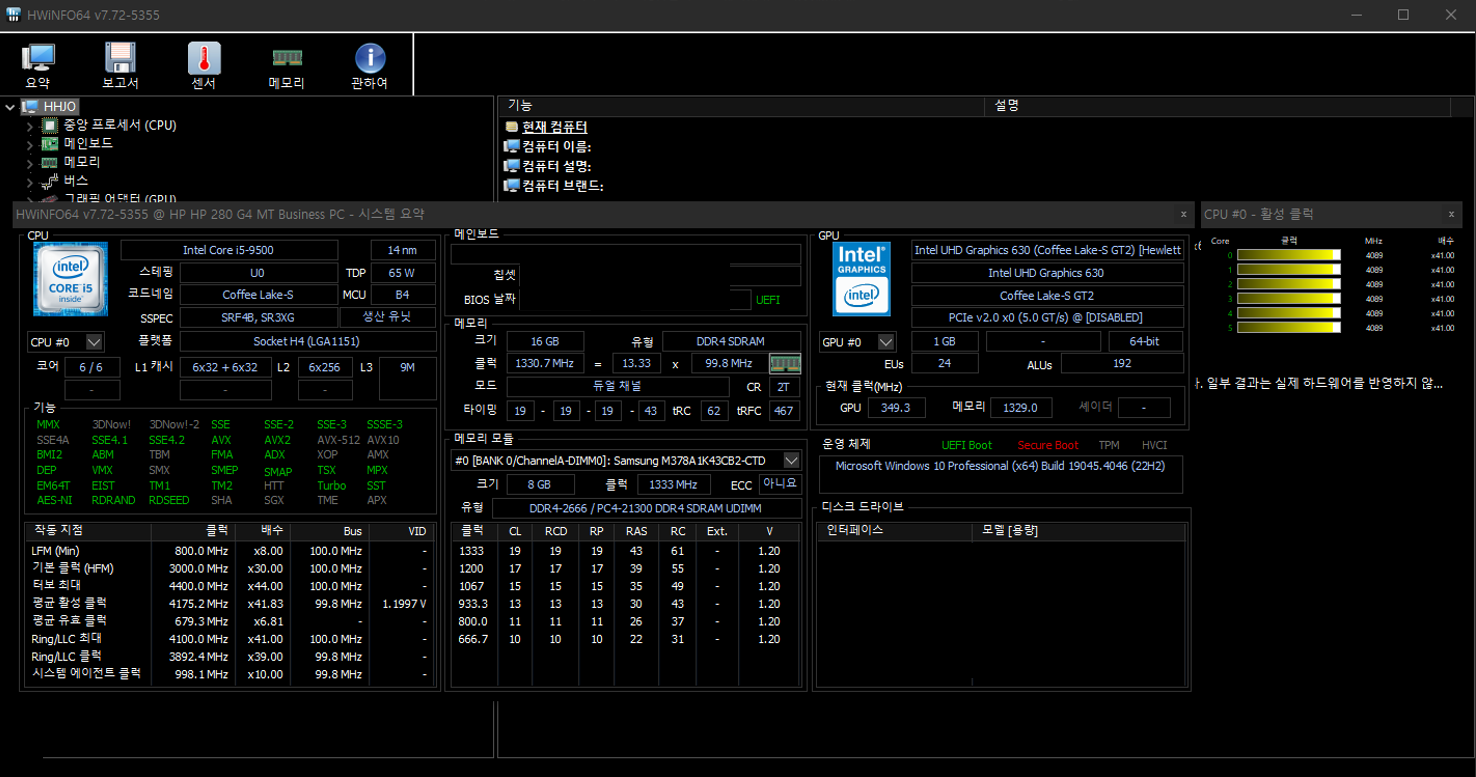
Task: Click the Socket H4 (LGA1151) platform field
Action: click(x=308, y=342)
